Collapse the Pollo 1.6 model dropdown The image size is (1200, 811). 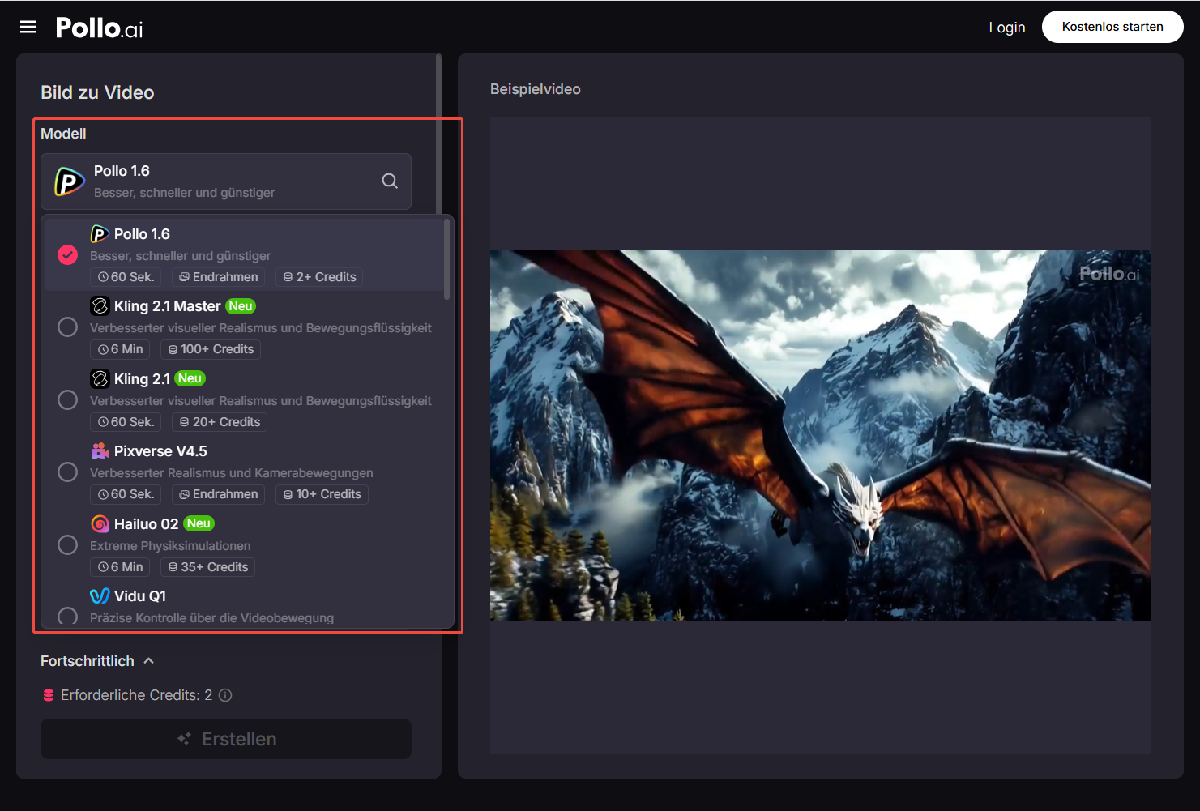tap(225, 181)
